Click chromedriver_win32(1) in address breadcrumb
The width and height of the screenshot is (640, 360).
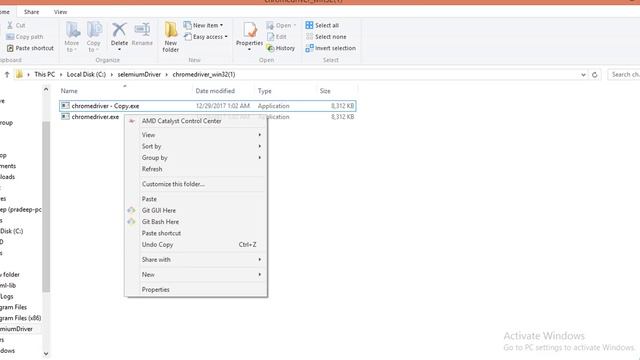[204, 74]
